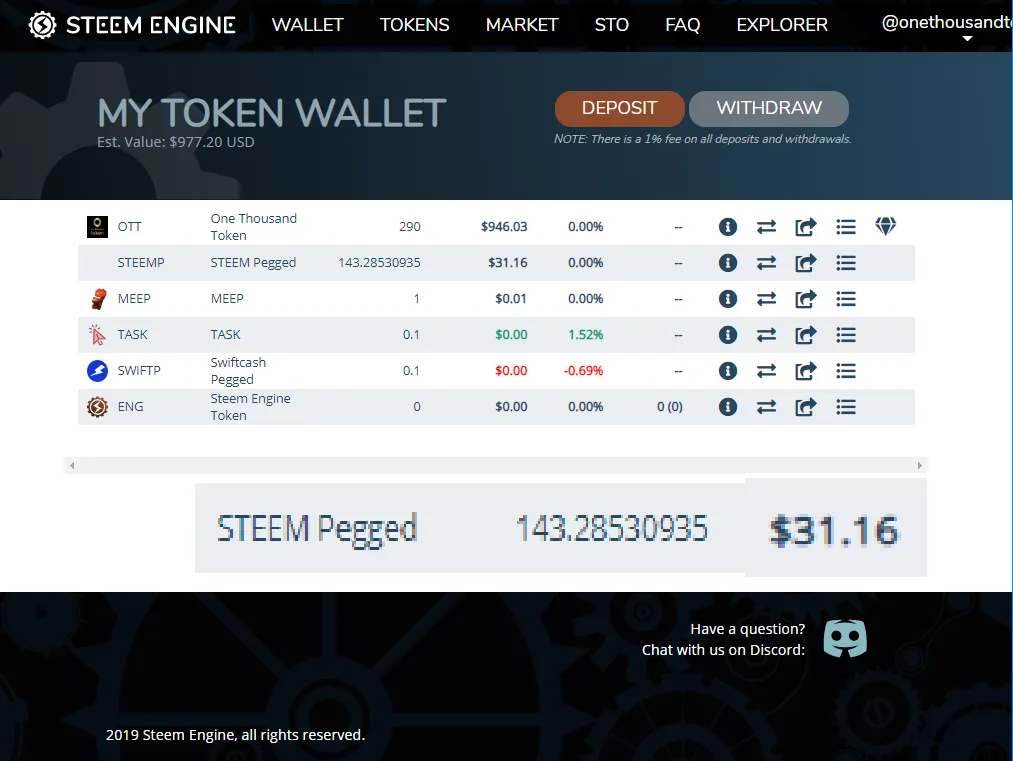Image resolution: width=1013 pixels, height=761 pixels.
Task: Open info icon for TASK token
Action: coord(727,335)
